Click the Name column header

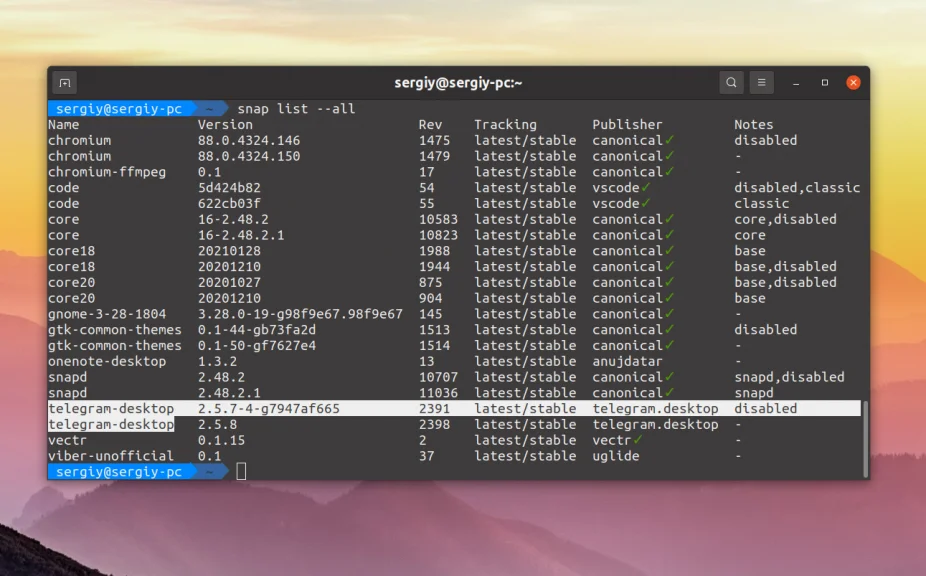(x=62, y=124)
